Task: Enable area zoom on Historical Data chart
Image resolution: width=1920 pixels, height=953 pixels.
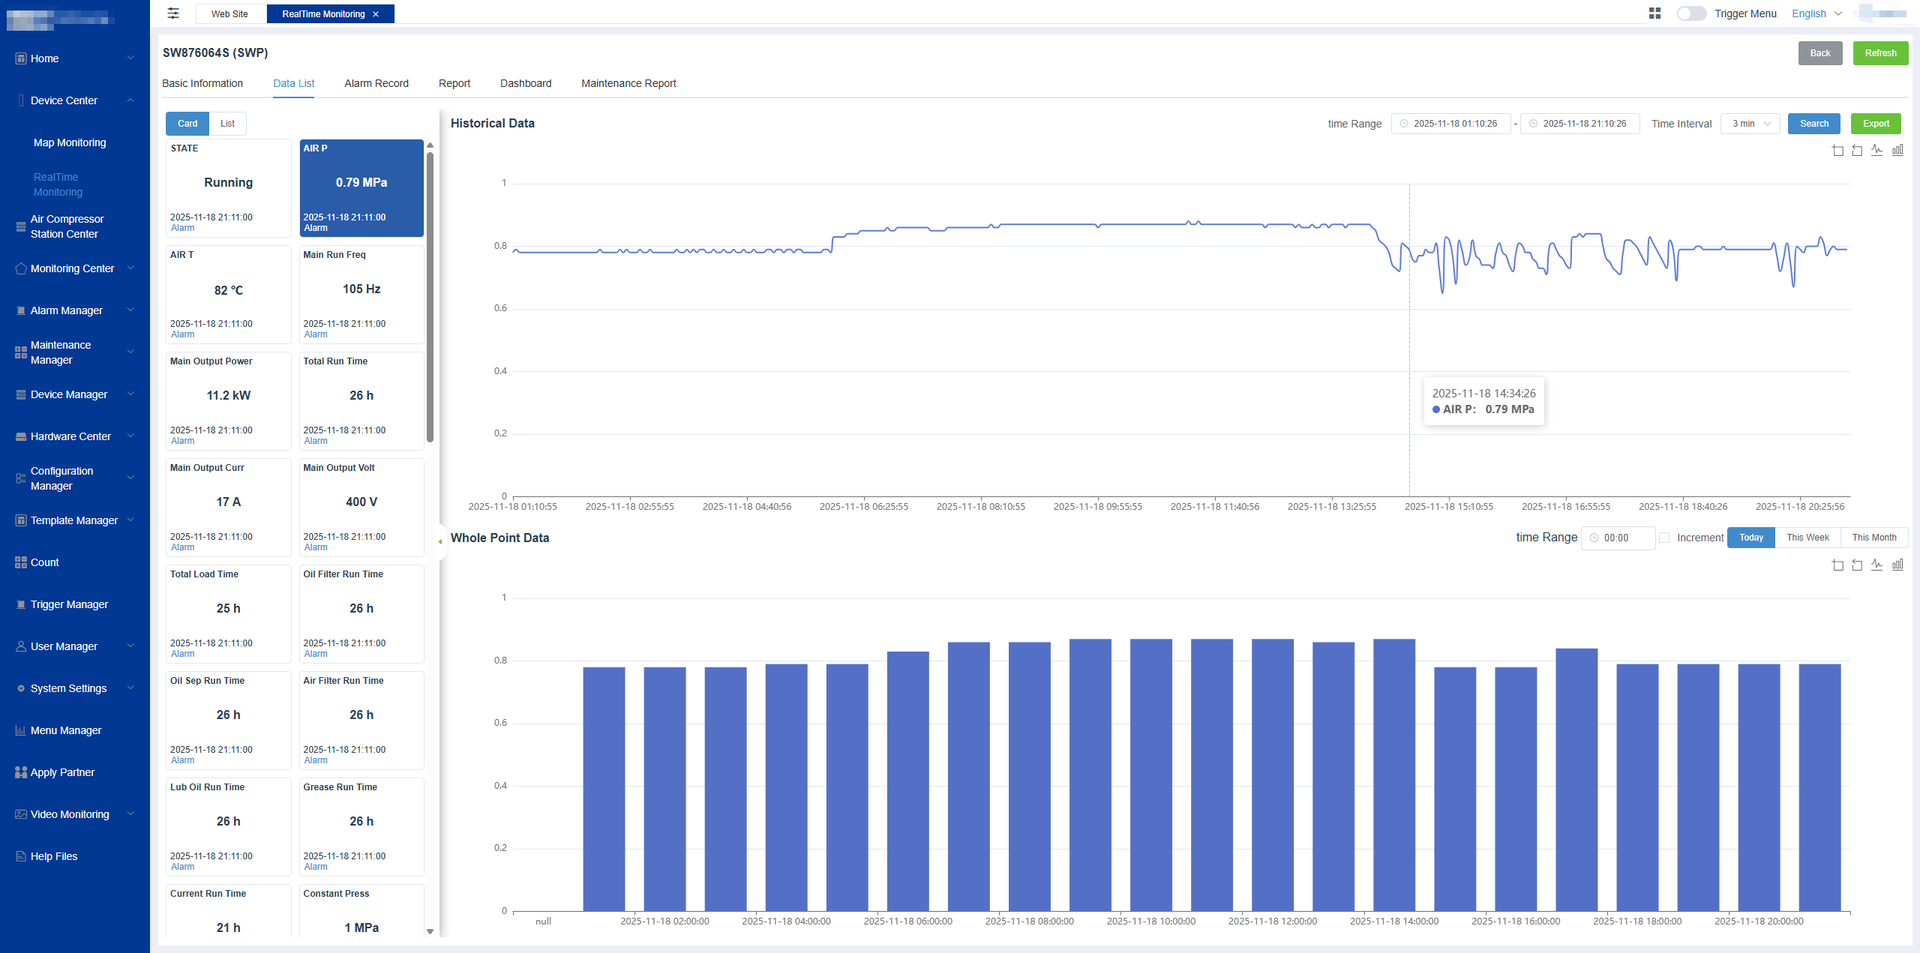Action: (1837, 151)
